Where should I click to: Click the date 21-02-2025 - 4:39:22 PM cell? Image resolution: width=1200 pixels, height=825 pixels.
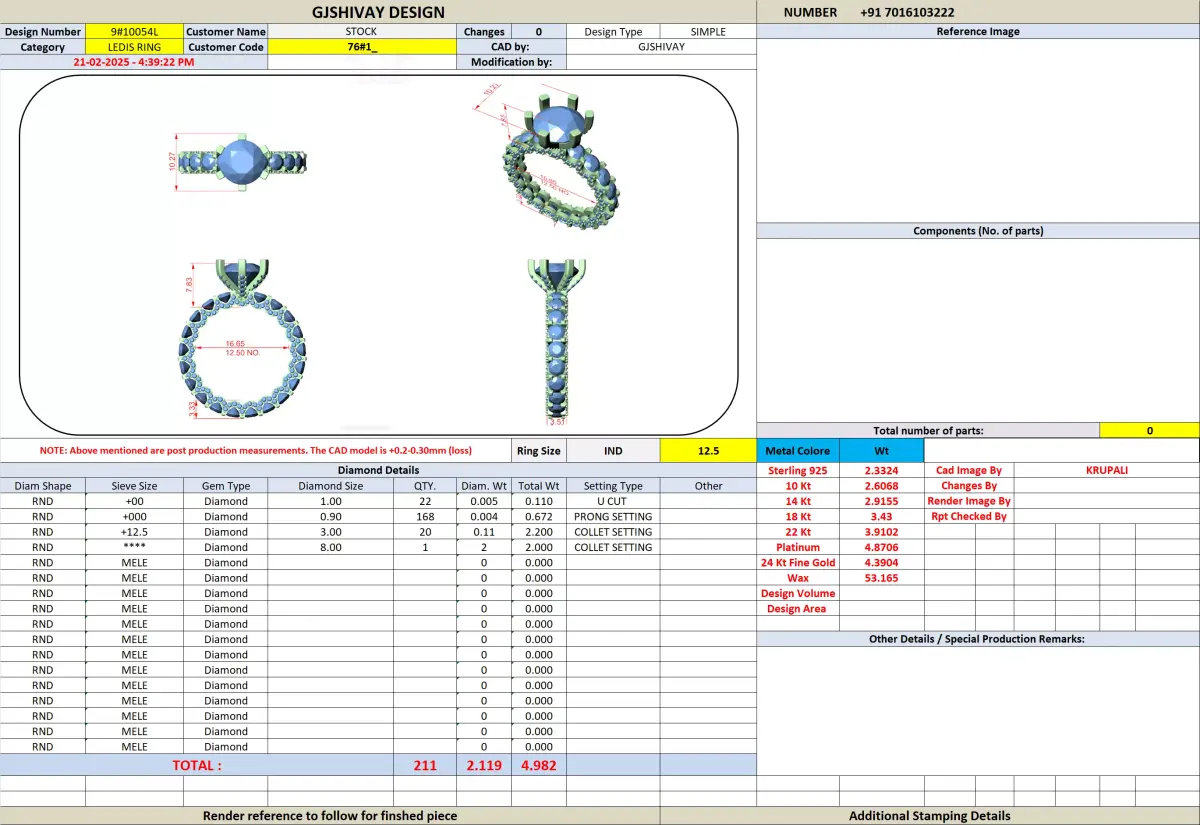pyautogui.click(x=134, y=62)
